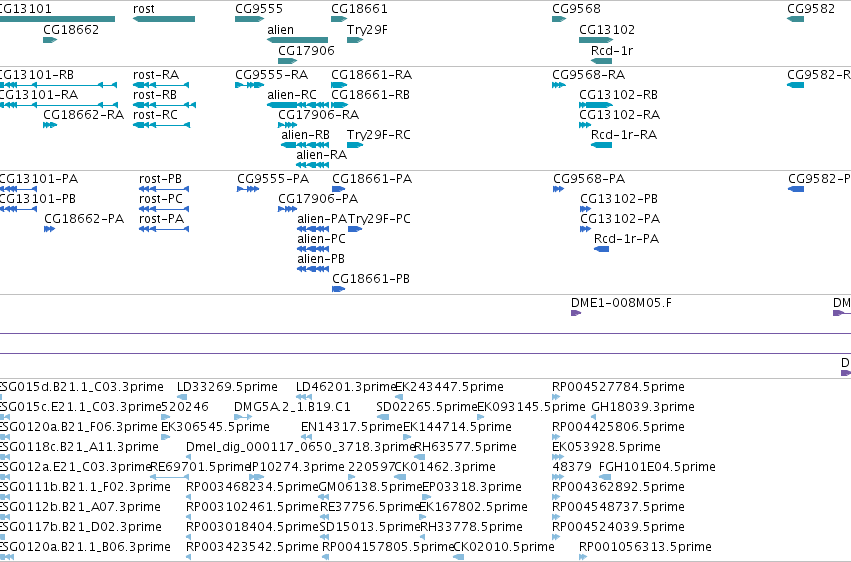The height and width of the screenshot is (562, 851).
Task: Click the DME1-008M05.F feature label
Action: 621,303
